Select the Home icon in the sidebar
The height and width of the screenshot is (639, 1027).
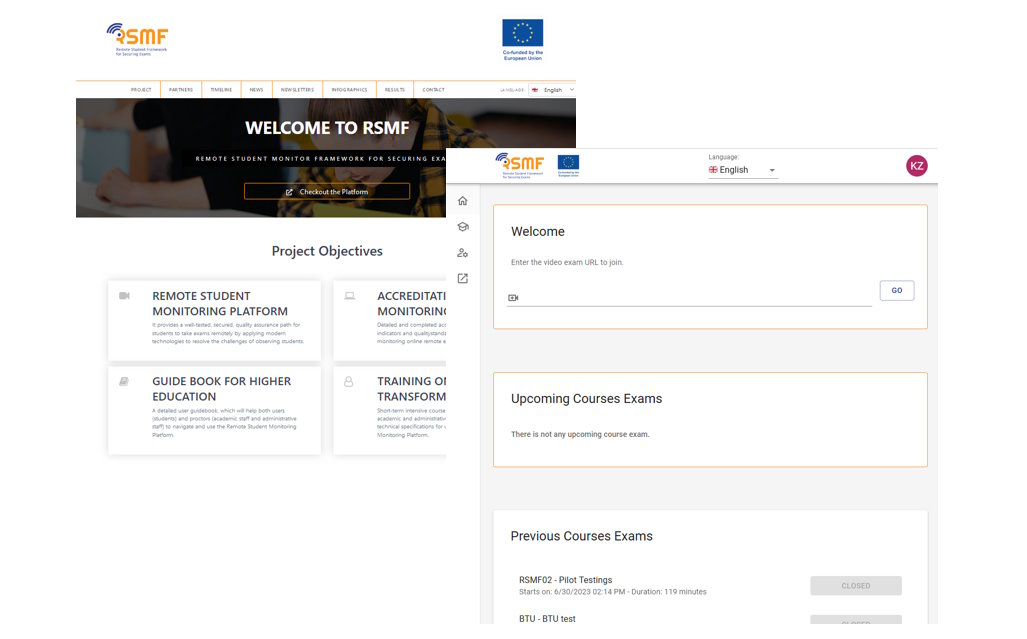point(462,200)
